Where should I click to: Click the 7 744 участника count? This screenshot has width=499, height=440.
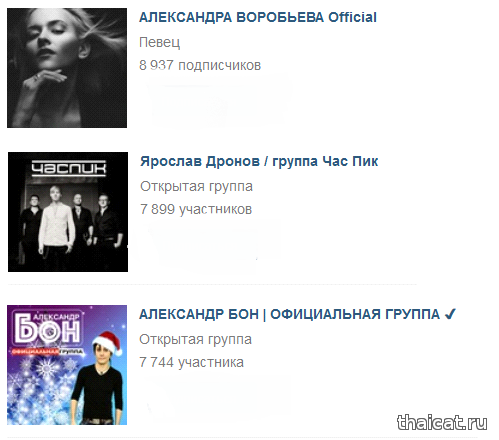pos(191,362)
